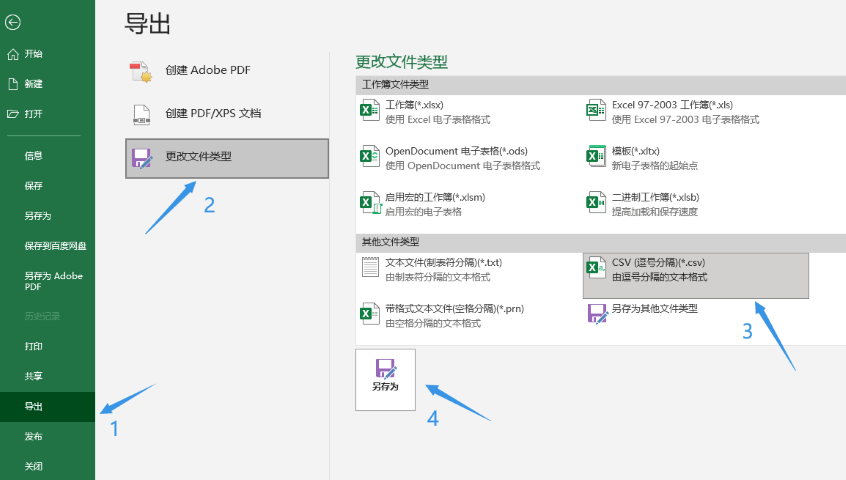Image resolution: width=846 pixels, height=480 pixels.
Task: Click the open folder icon beside 打开
Action: click(x=13, y=114)
